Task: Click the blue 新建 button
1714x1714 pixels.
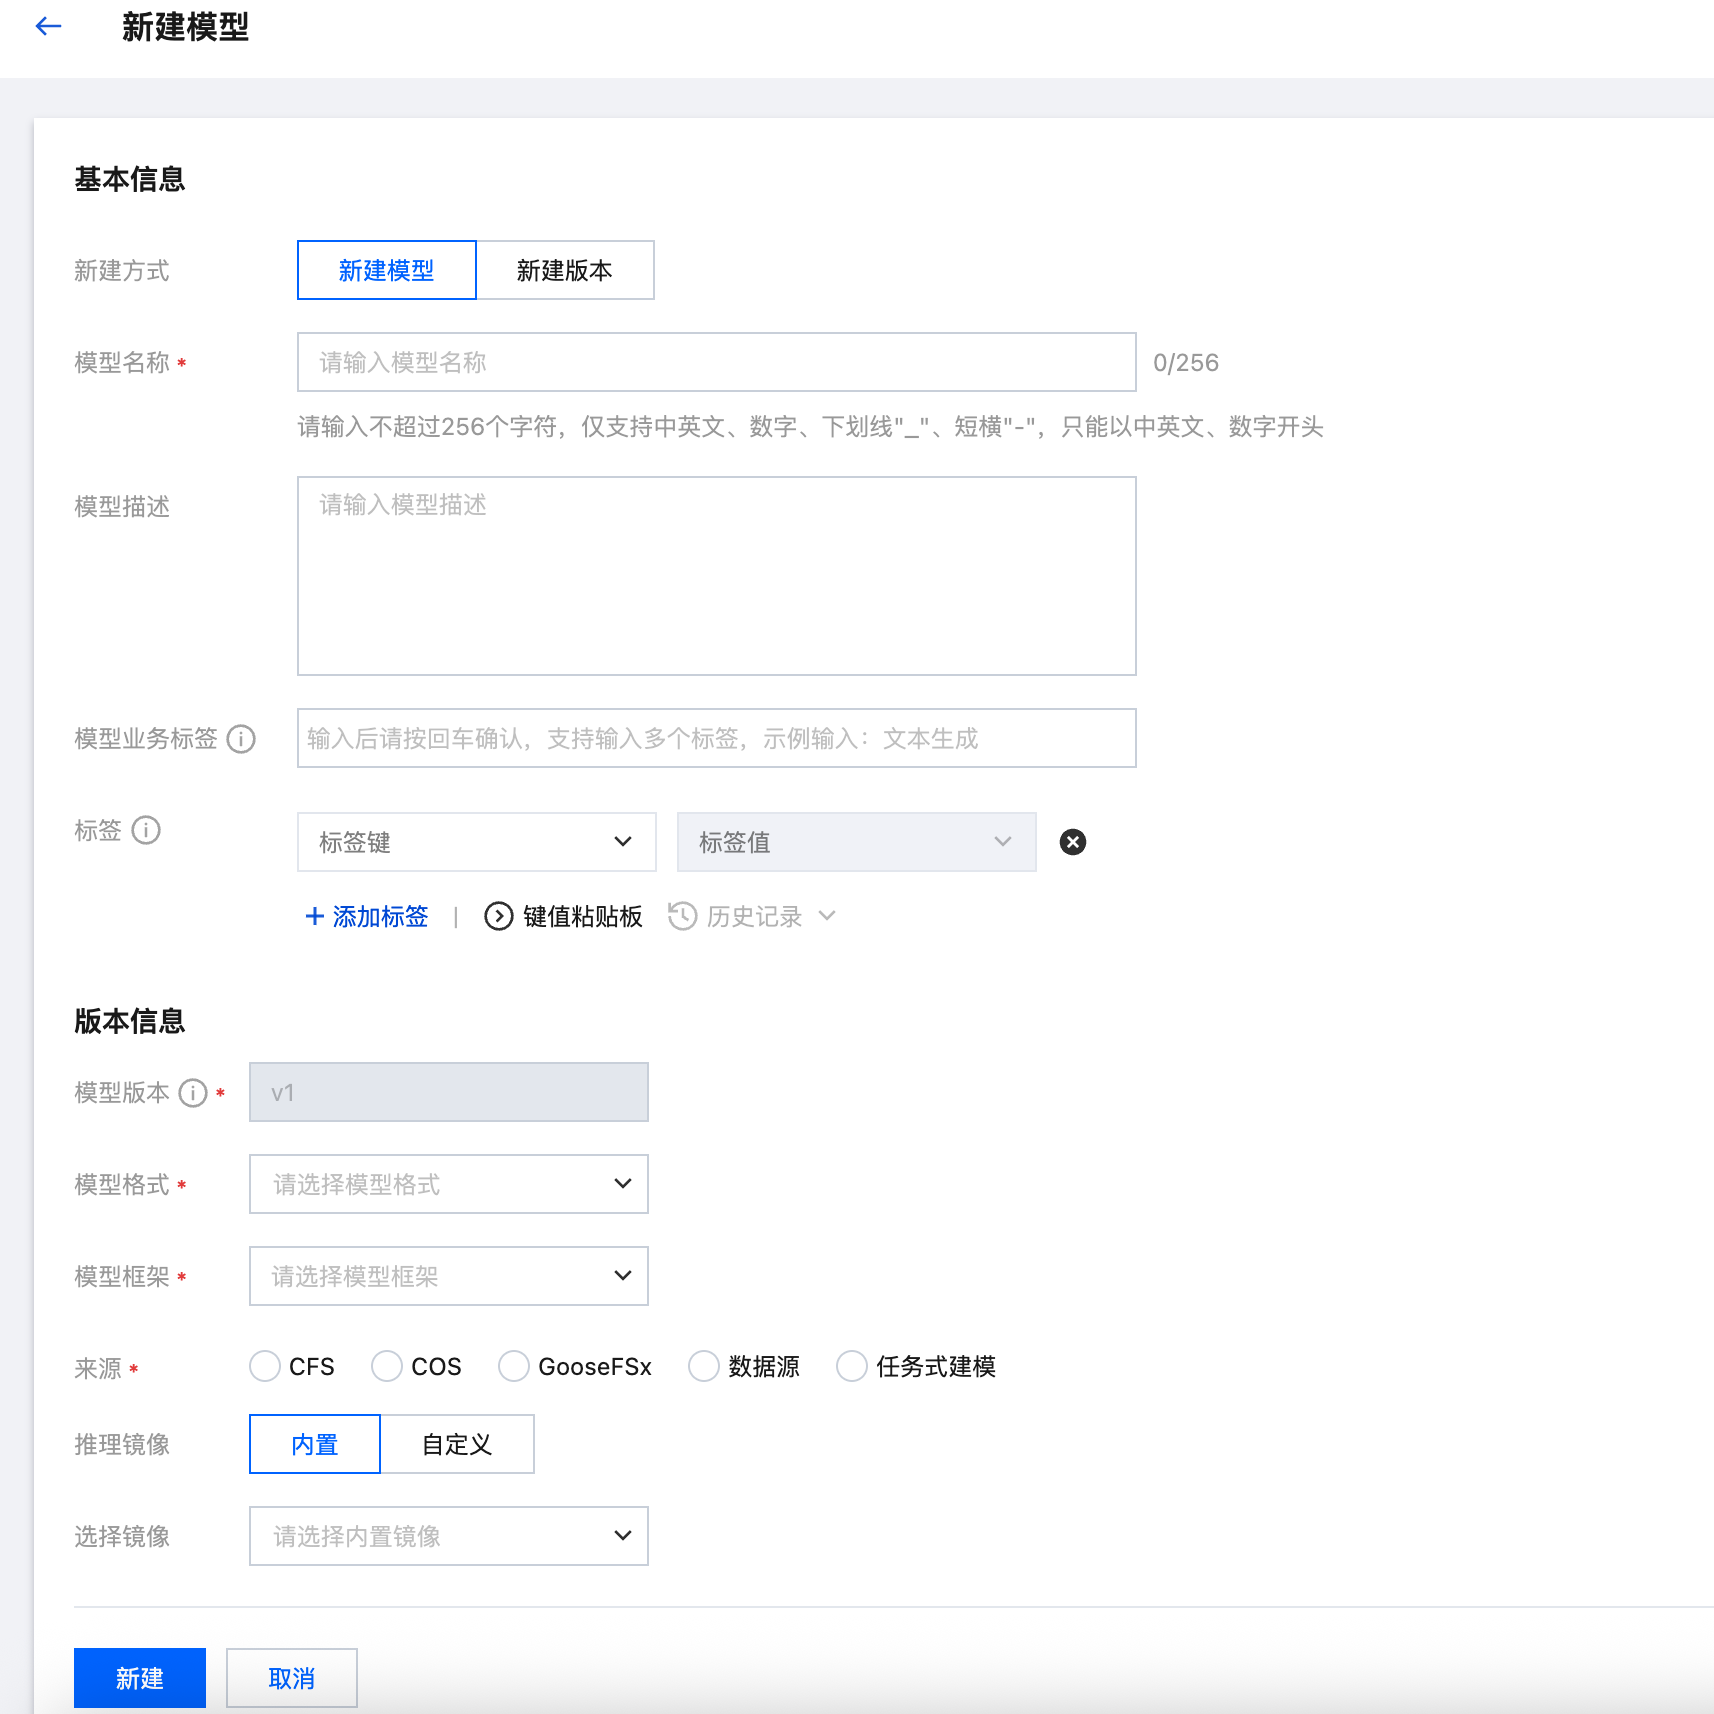Action: (140, 1678)
